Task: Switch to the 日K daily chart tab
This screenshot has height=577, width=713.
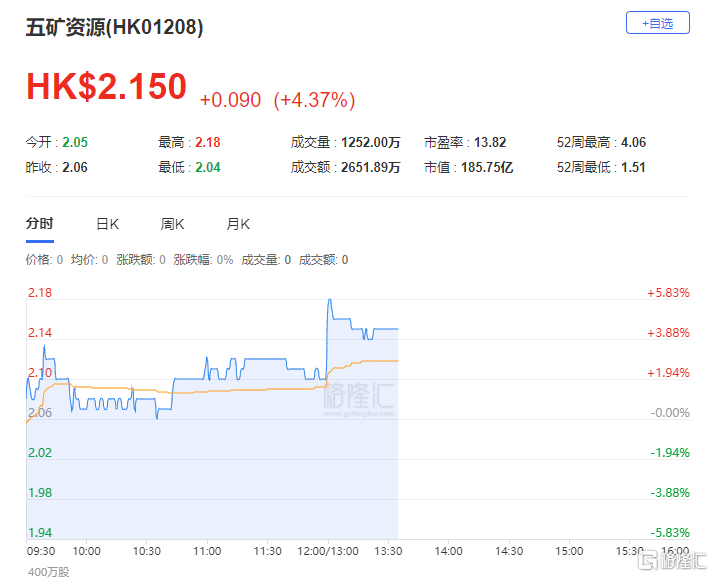Action: point(108,224)
